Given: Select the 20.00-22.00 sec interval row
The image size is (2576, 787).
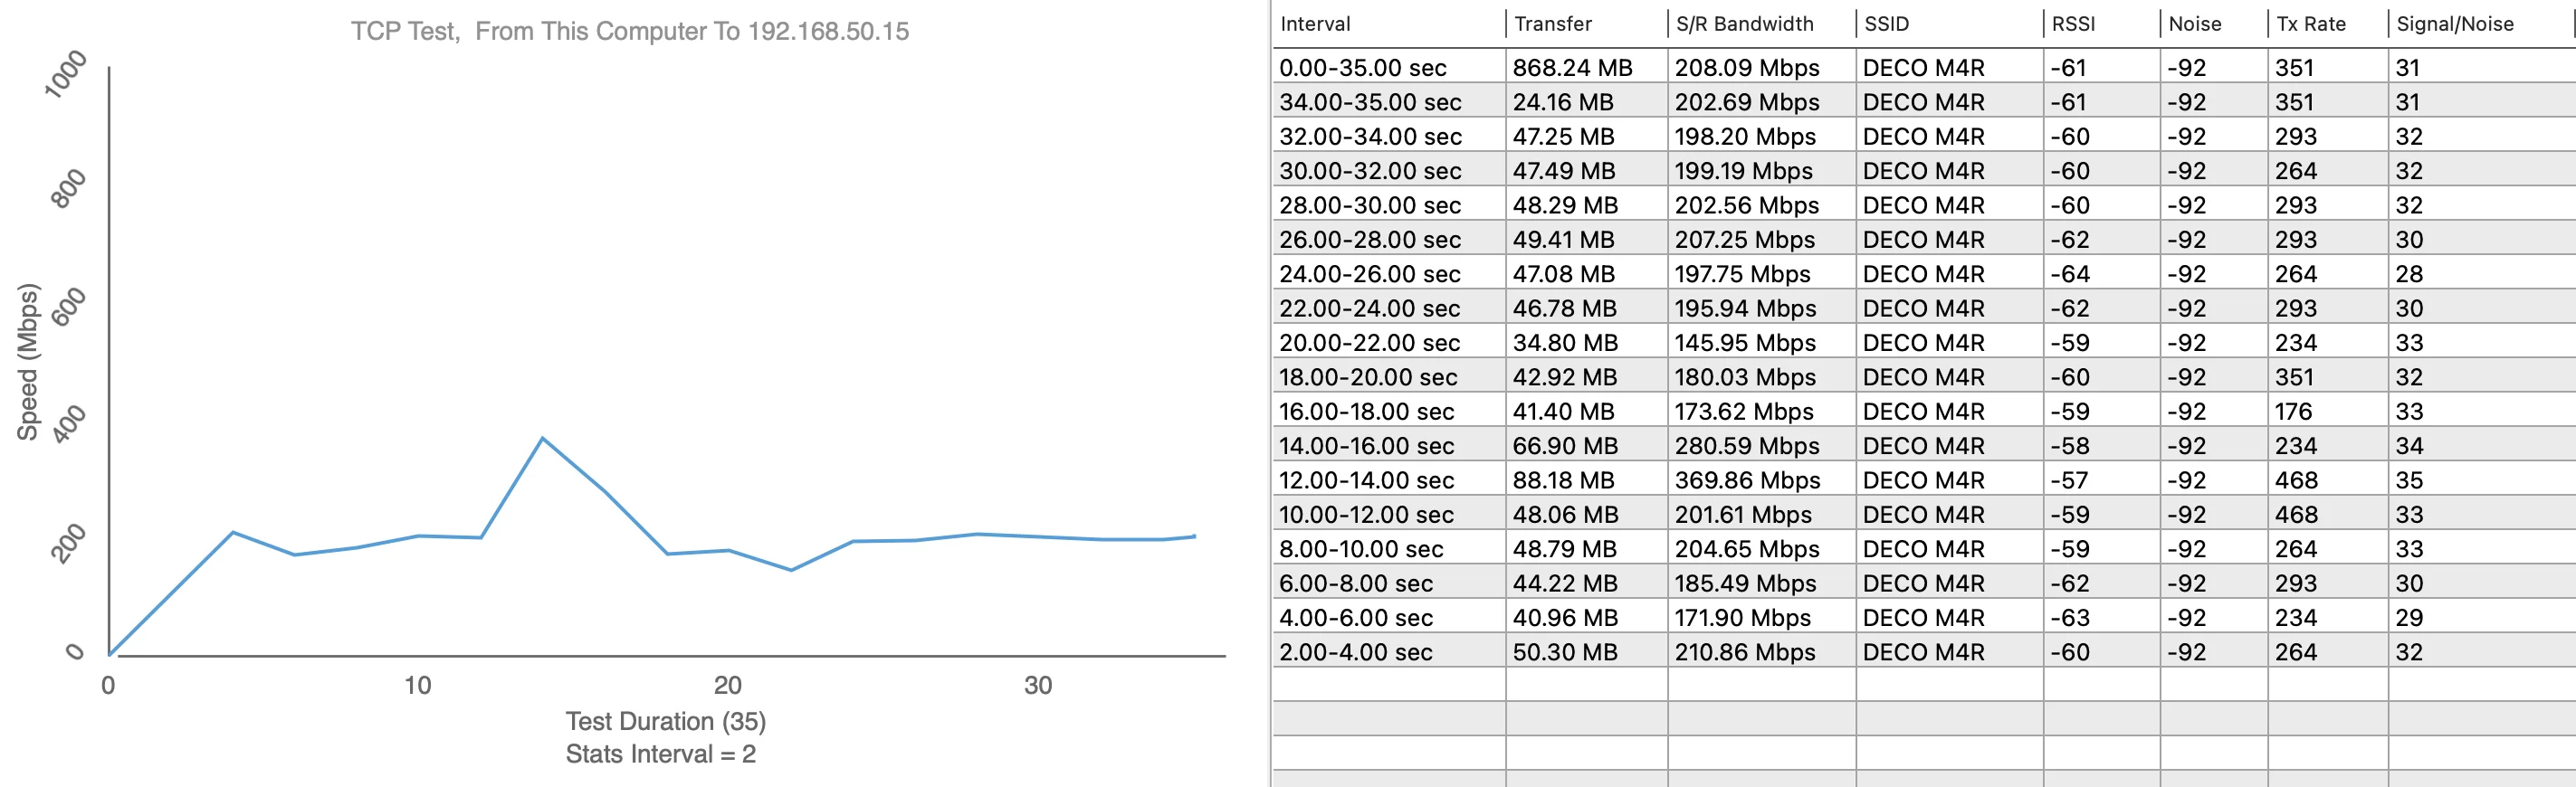Looking at the screenshot, I should [x=1369, y=343].
